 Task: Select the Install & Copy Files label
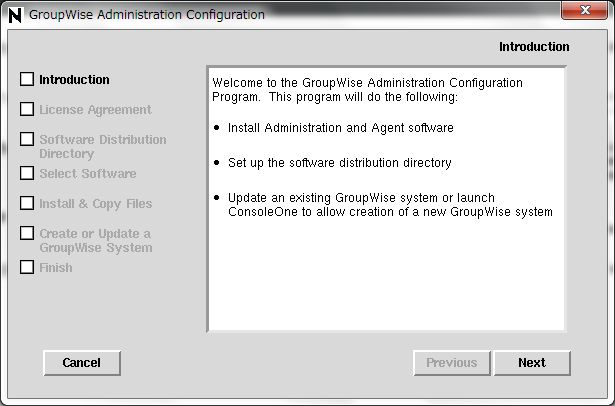pyautogui.click(x=95, y=204)
